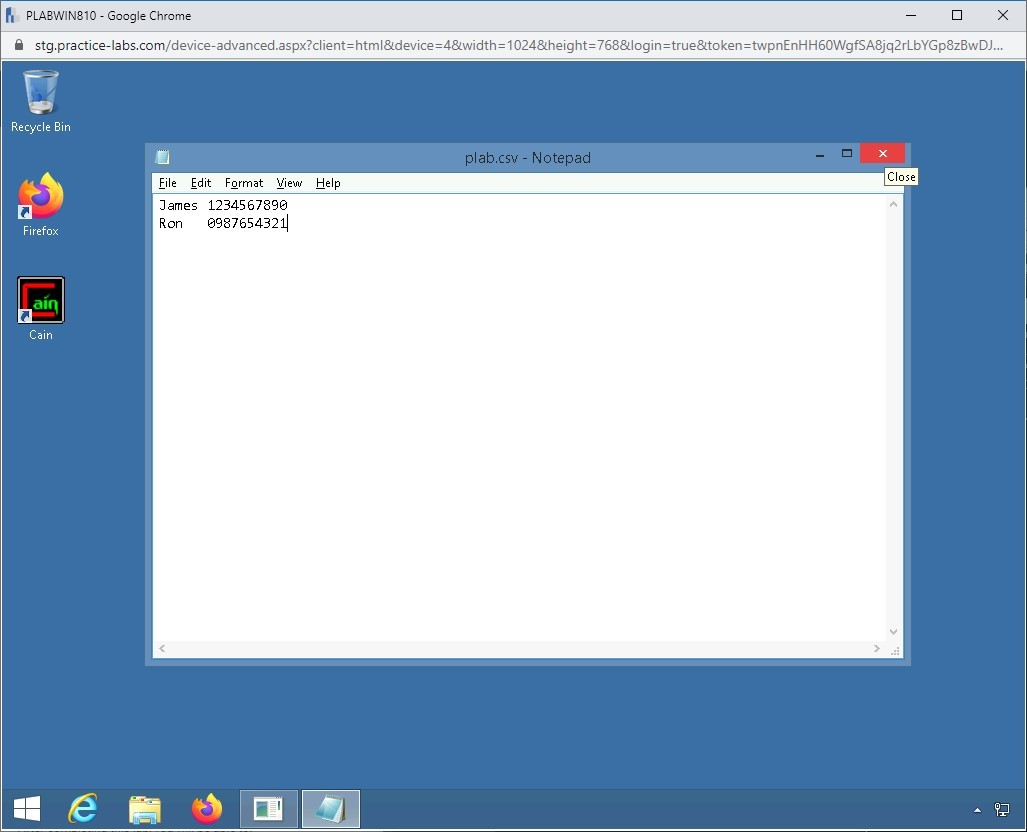Launch Internet Explorer from the taskbar
Screen dimensions: 1027x832
(83, 808)
